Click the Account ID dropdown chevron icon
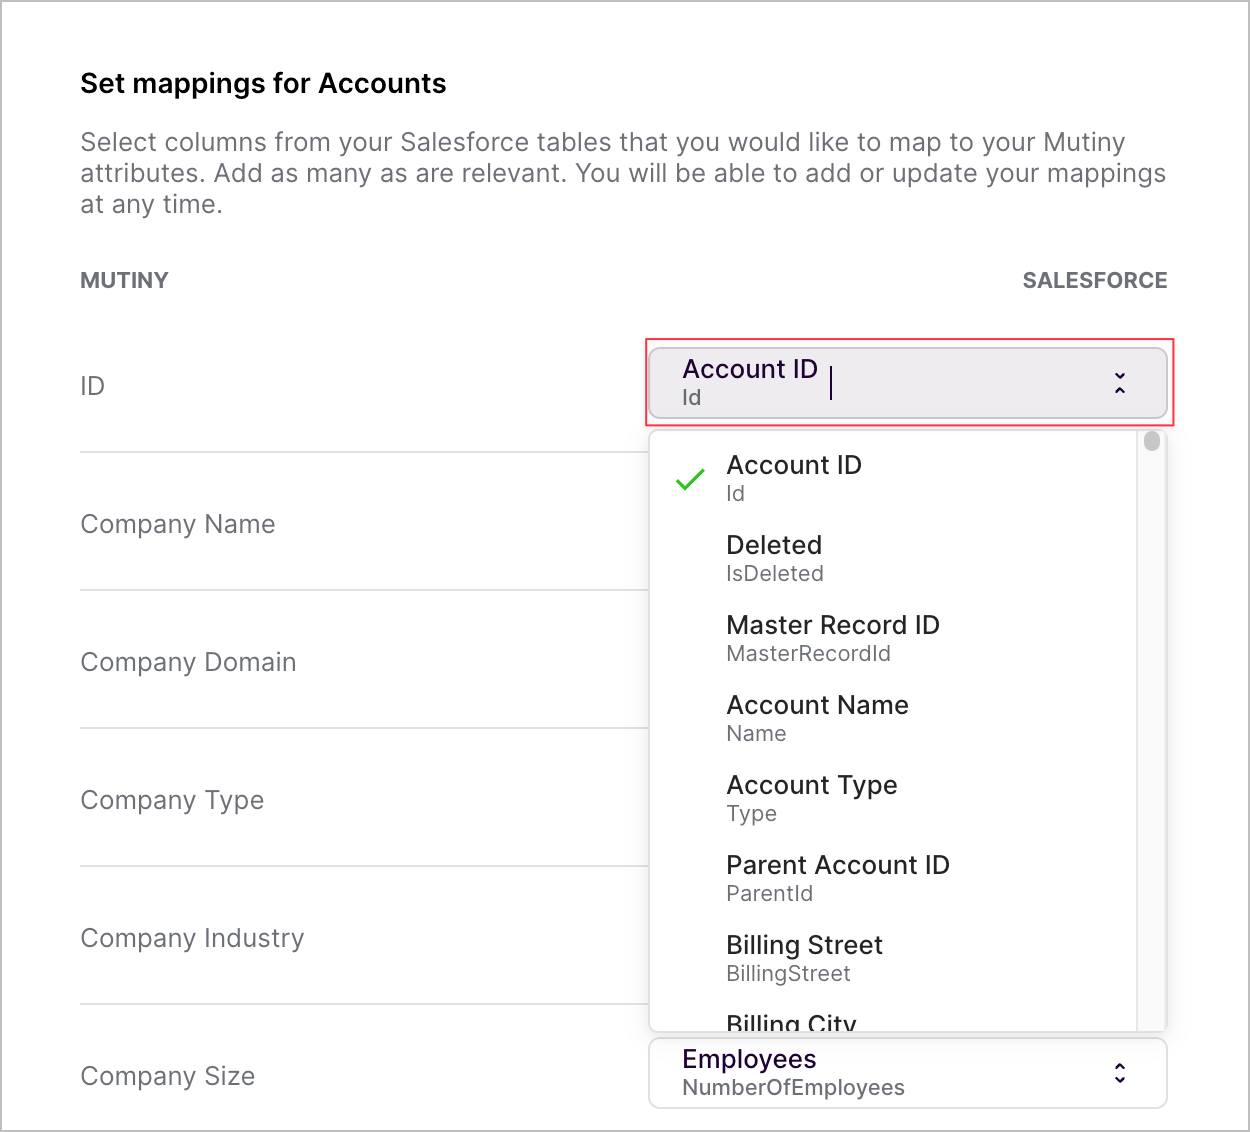The image size is (1250, 1132). pos(1120,383)
